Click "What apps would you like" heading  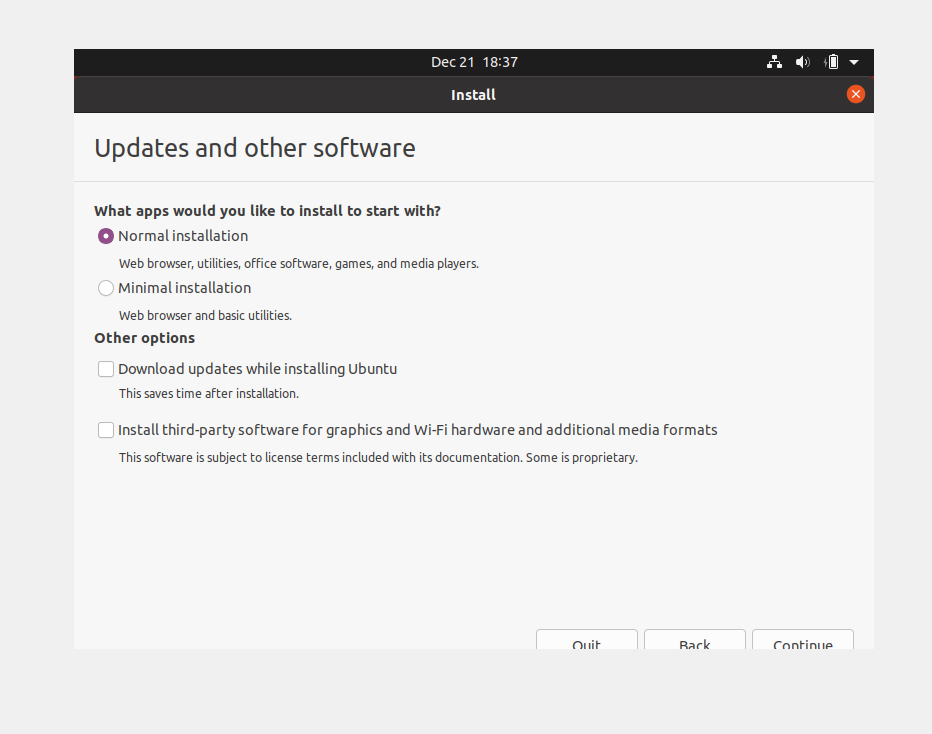(x=267, y=211)
